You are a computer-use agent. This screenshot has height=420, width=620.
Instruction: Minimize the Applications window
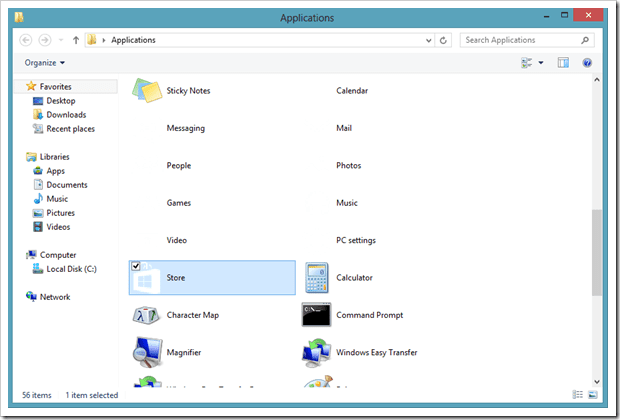pos(546,16)
